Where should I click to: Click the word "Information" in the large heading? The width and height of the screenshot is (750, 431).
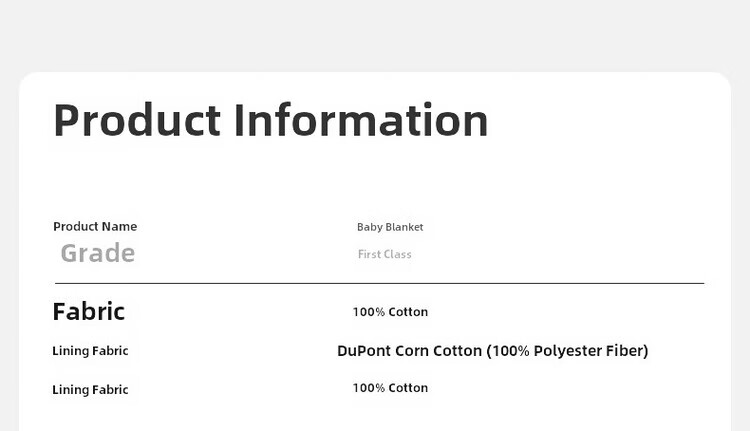(x=361, y=120)
